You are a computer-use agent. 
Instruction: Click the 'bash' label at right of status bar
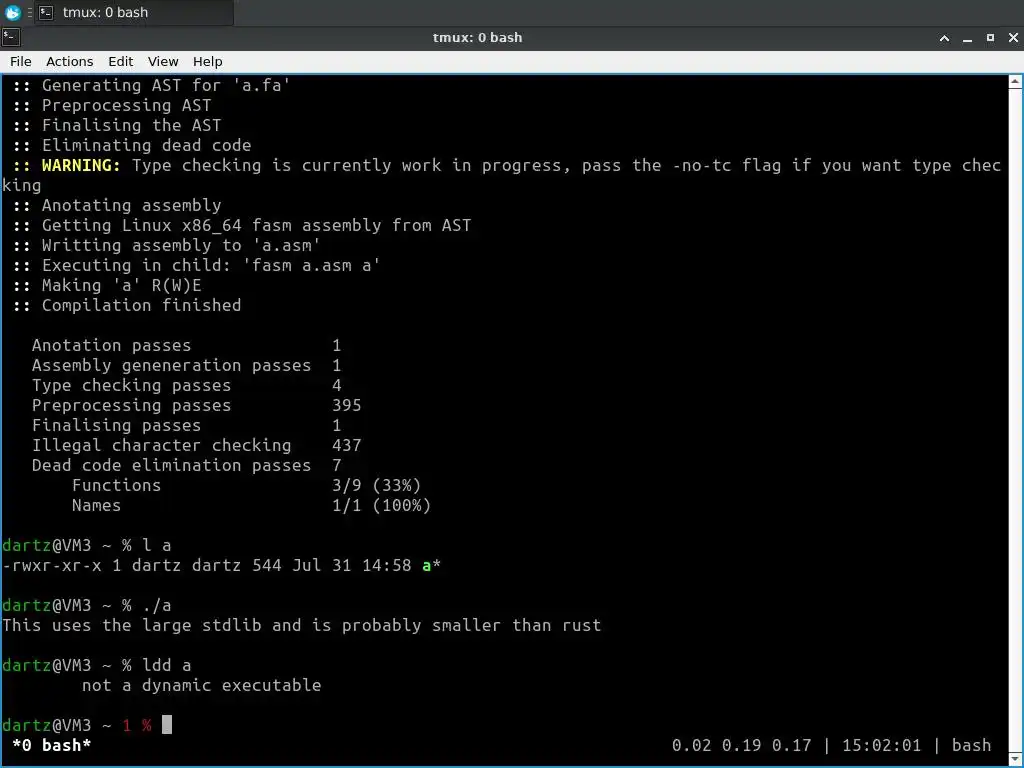tap(971, 745)
